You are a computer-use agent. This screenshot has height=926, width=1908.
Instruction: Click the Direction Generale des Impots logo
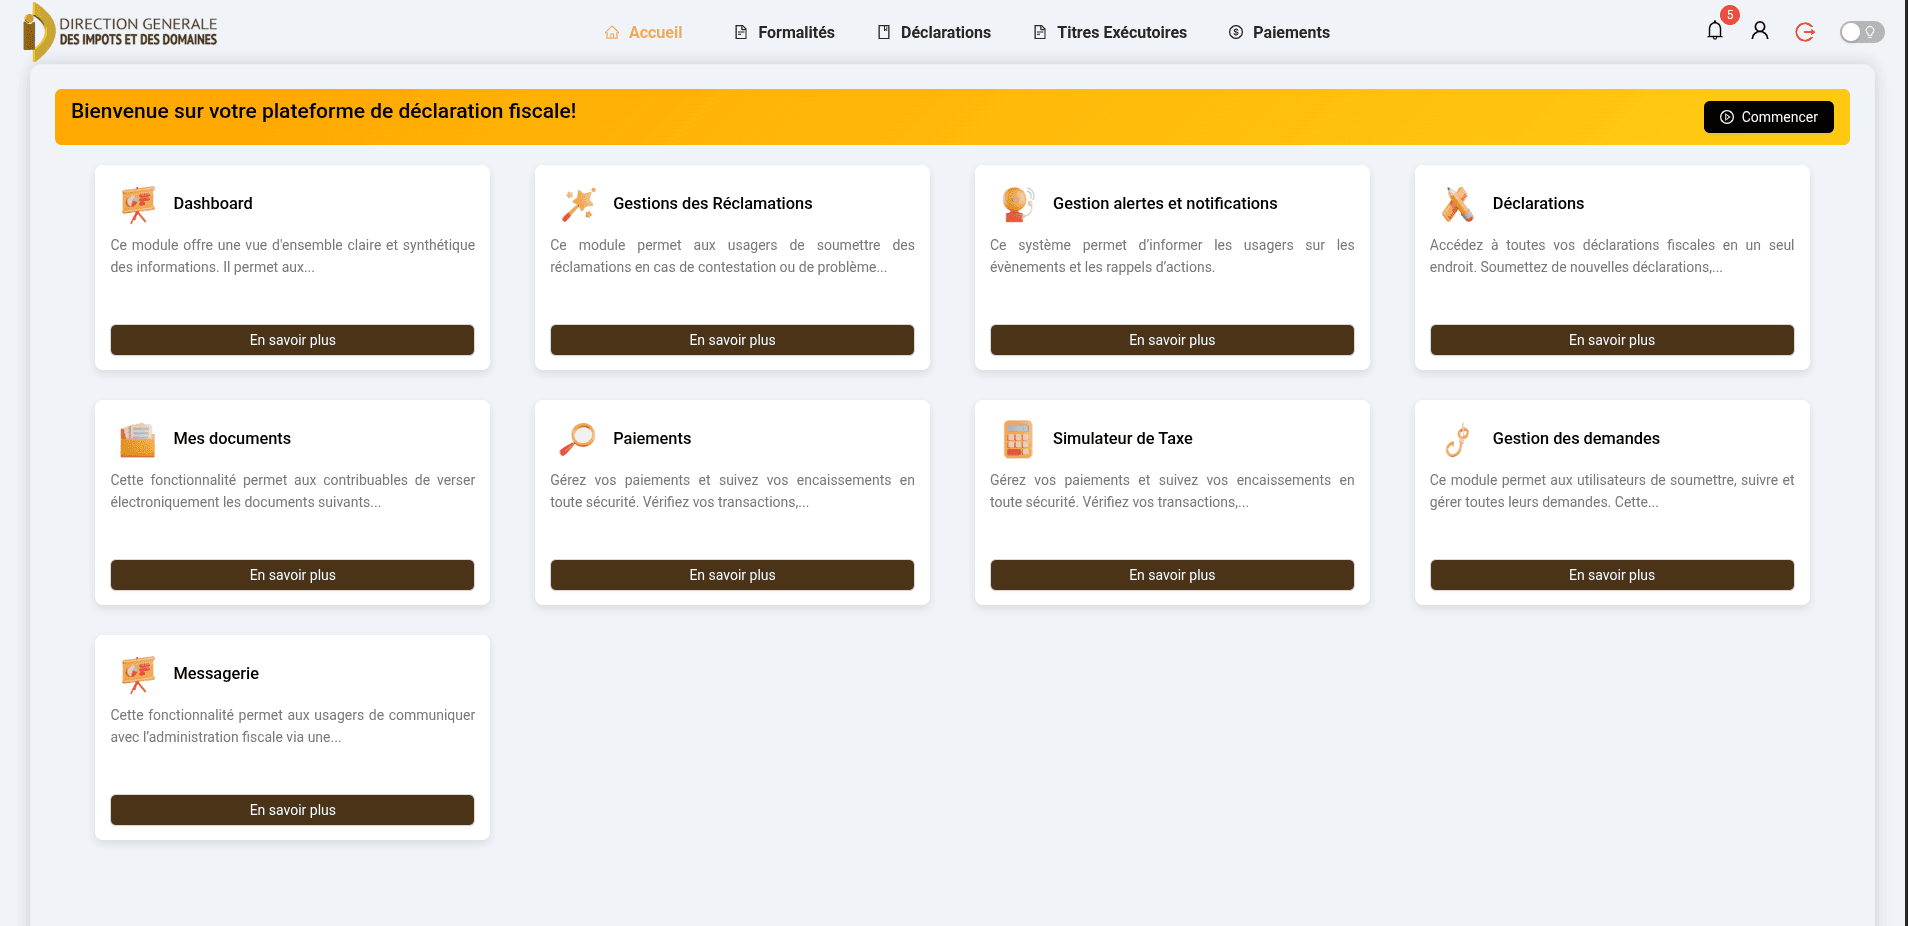point(120,32)
